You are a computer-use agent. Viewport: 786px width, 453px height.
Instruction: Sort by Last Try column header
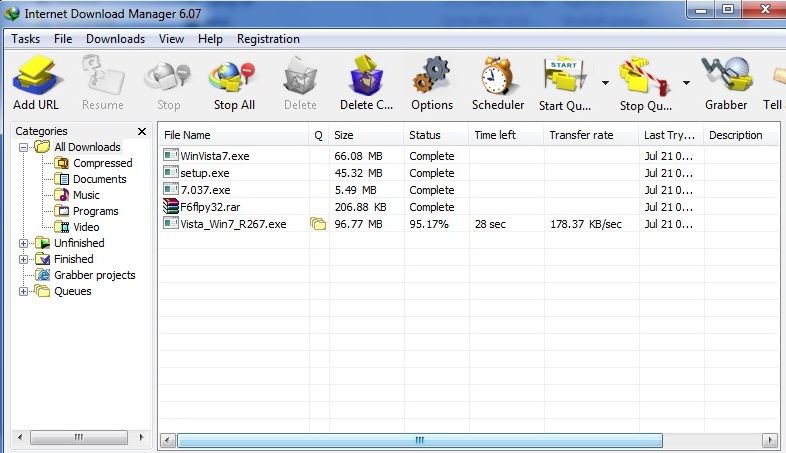tap(671, 135)
